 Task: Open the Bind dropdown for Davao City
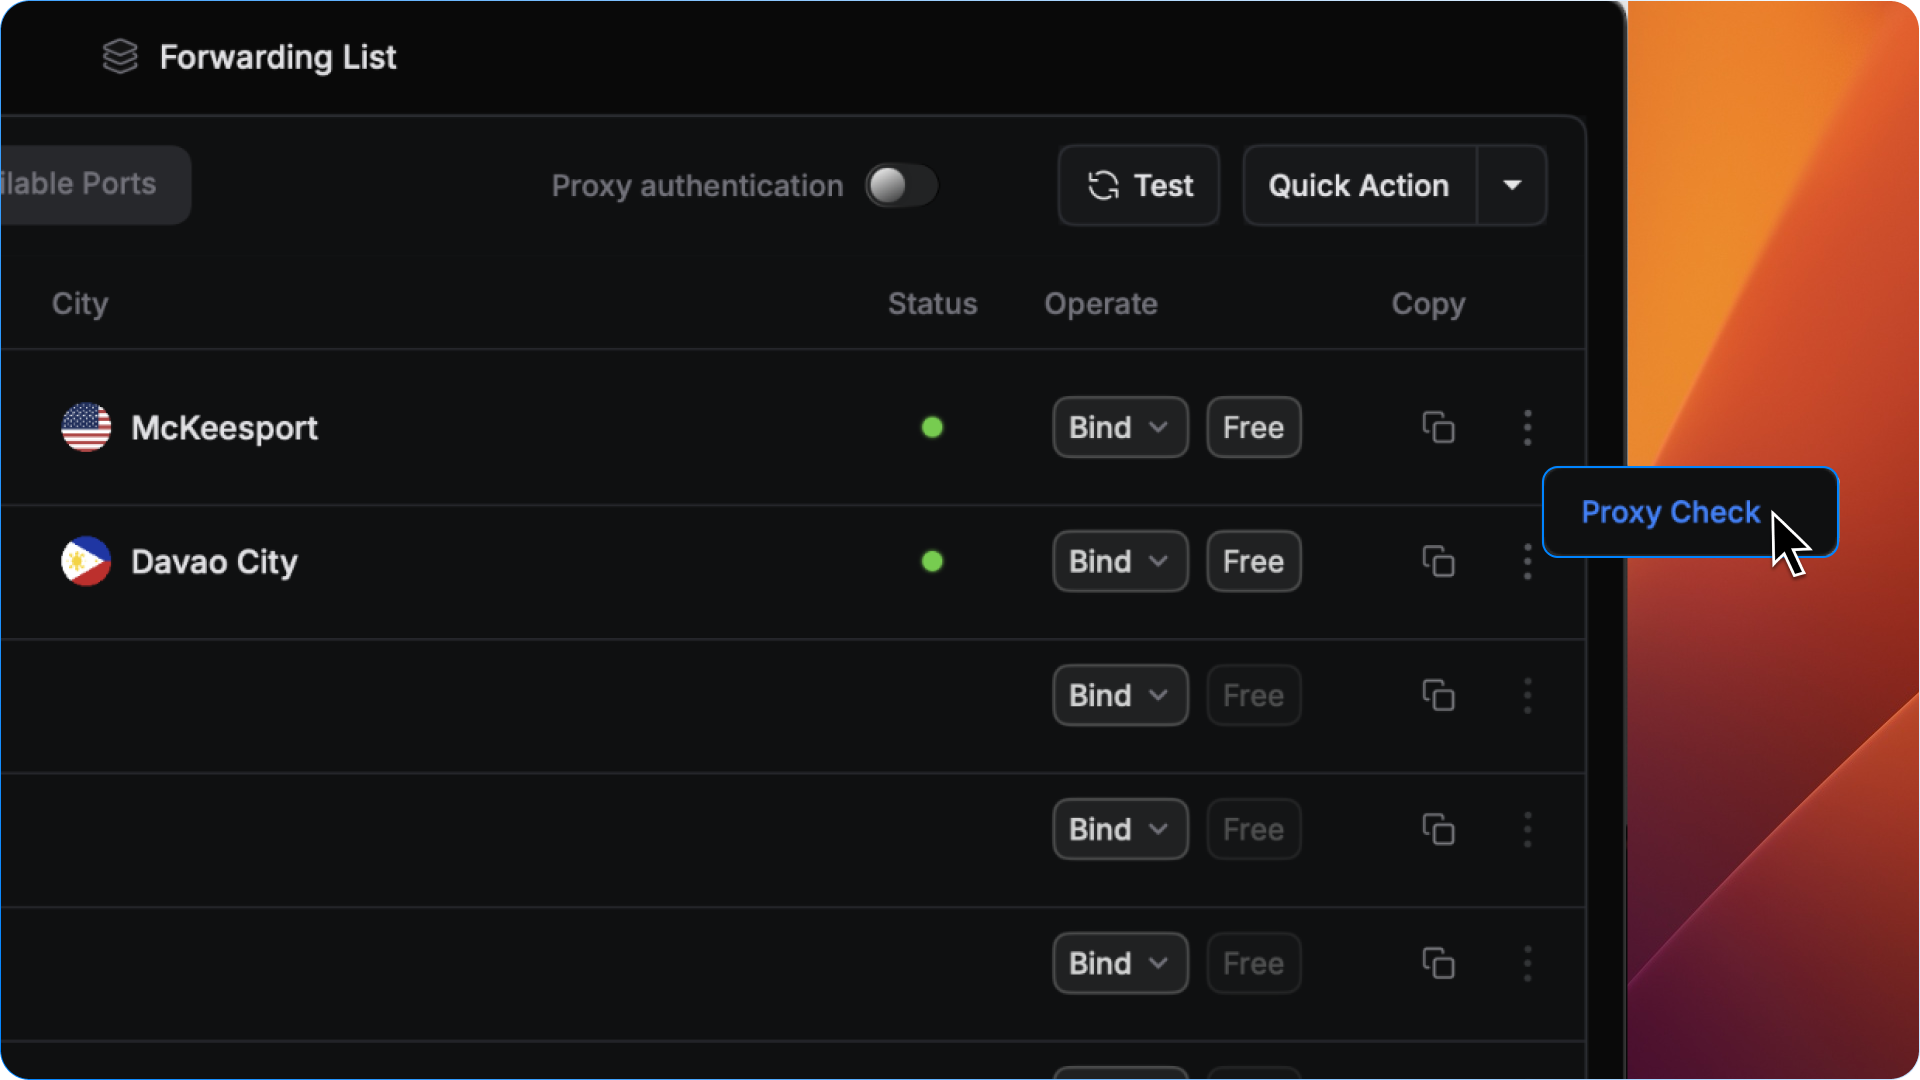pos(1120,562)
